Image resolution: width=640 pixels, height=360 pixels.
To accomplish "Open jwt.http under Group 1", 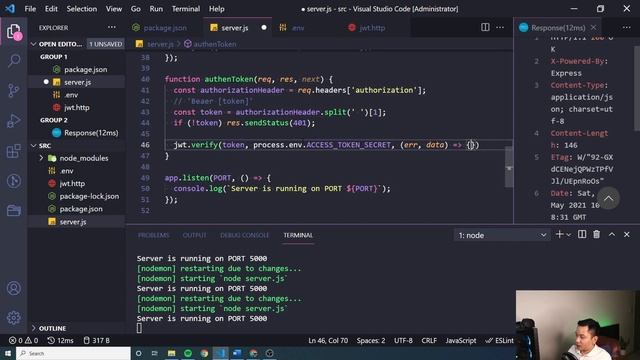I will [76, 107].
